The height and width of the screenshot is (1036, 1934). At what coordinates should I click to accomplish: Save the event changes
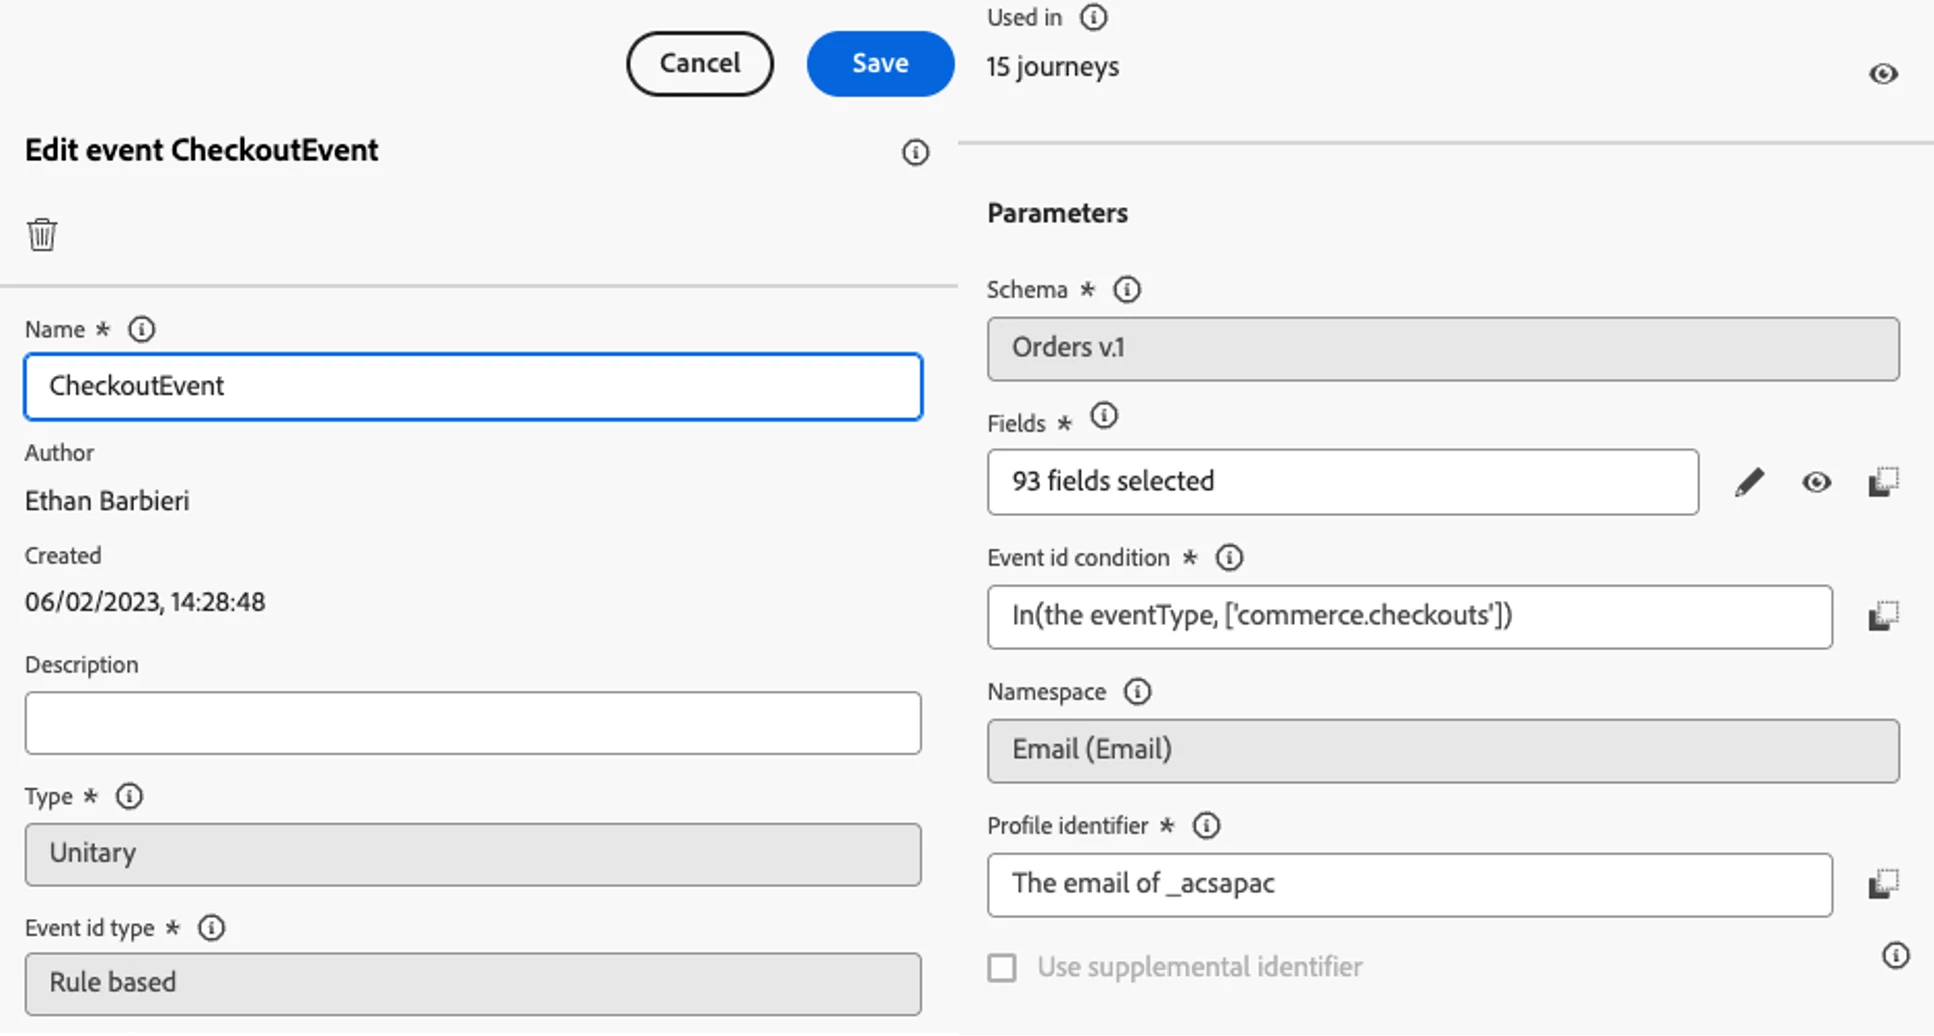pyautogui.click(x=880, y=64)
